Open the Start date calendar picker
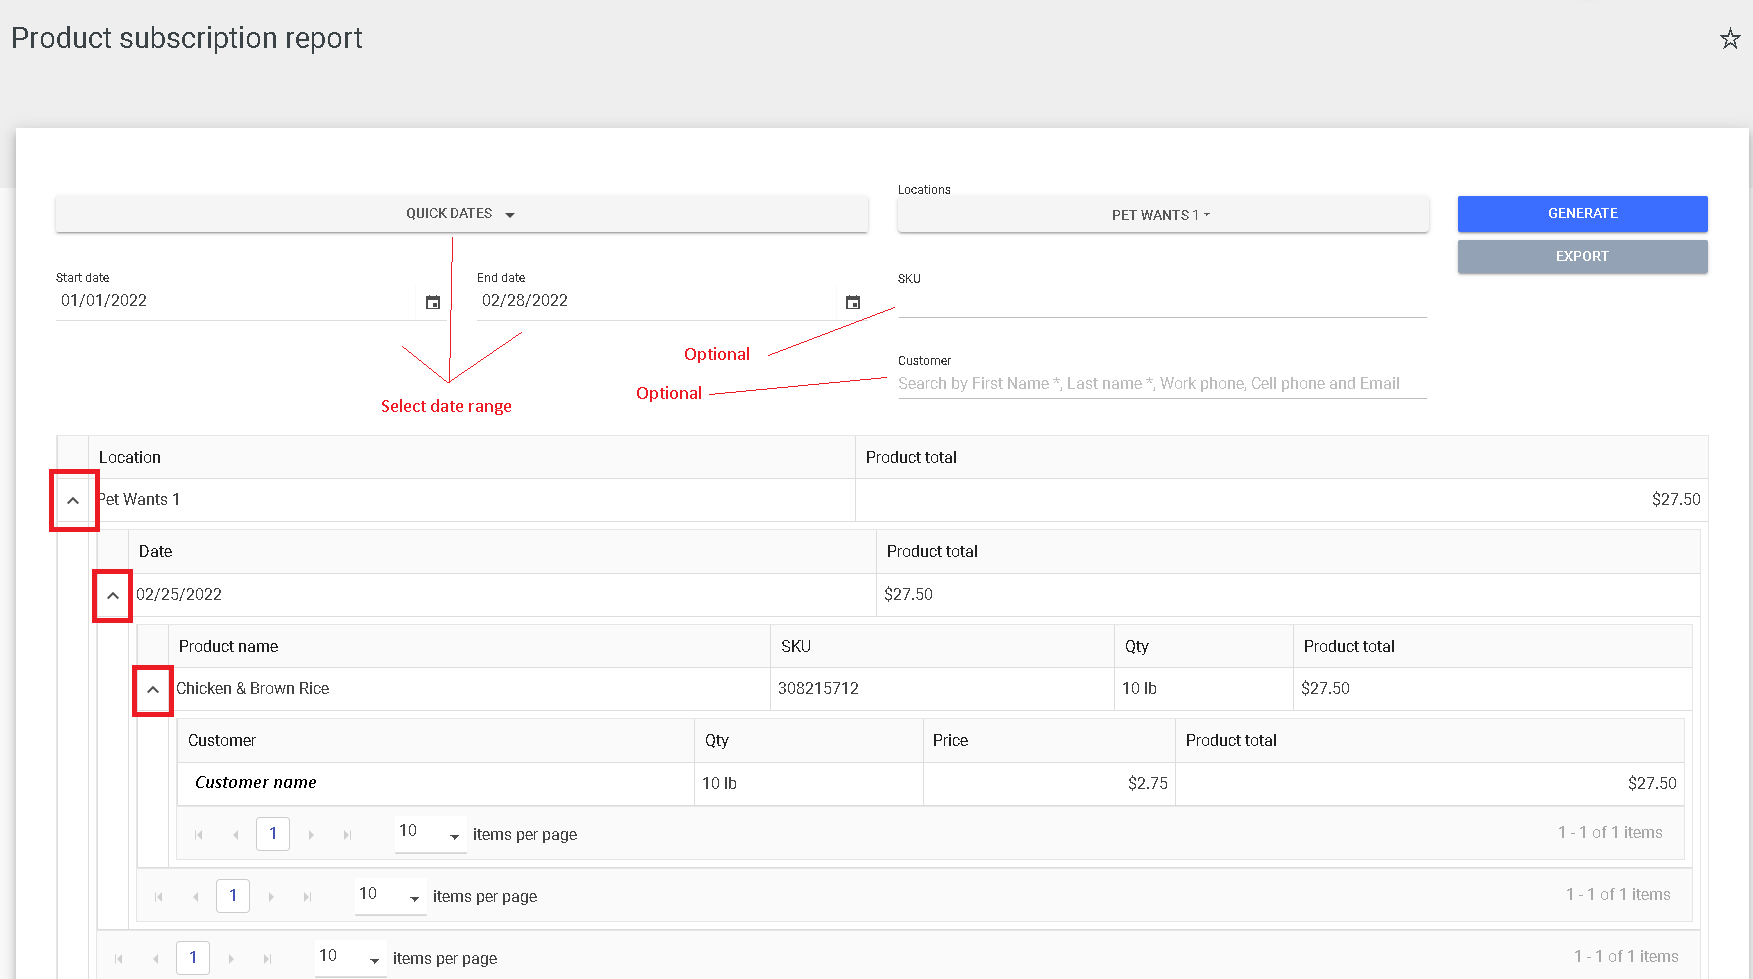Viewport: 1753px width, 979px height. point(432,301)
